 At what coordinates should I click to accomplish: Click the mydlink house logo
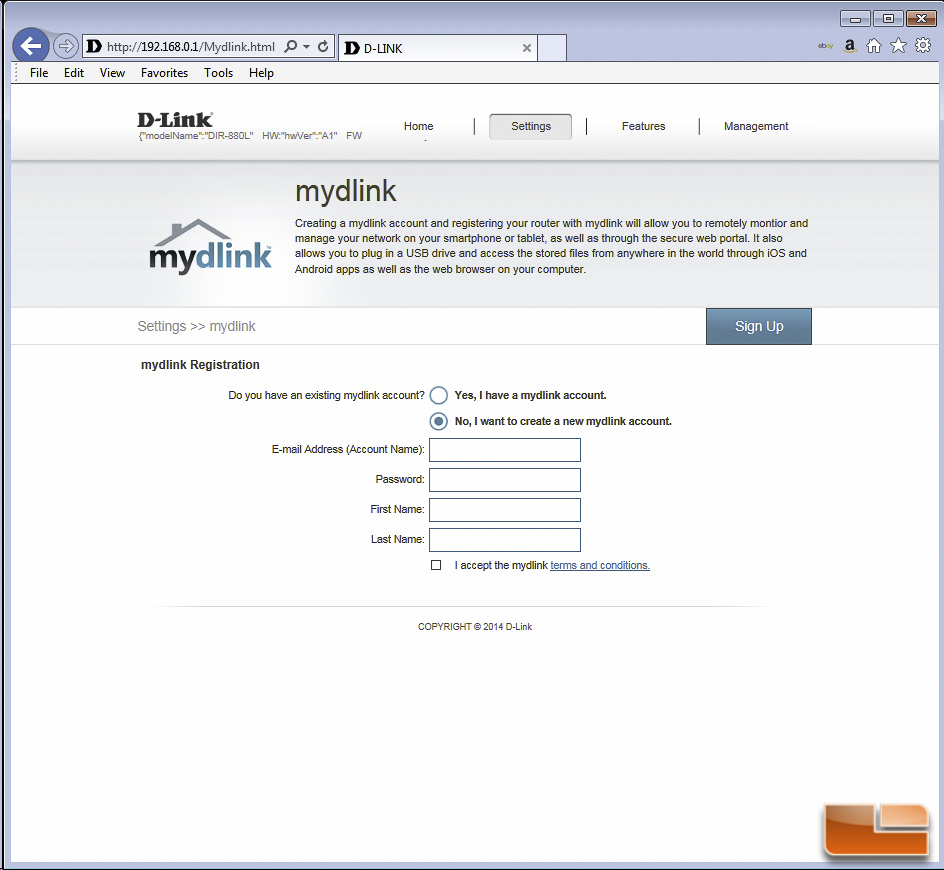[210, 247]
